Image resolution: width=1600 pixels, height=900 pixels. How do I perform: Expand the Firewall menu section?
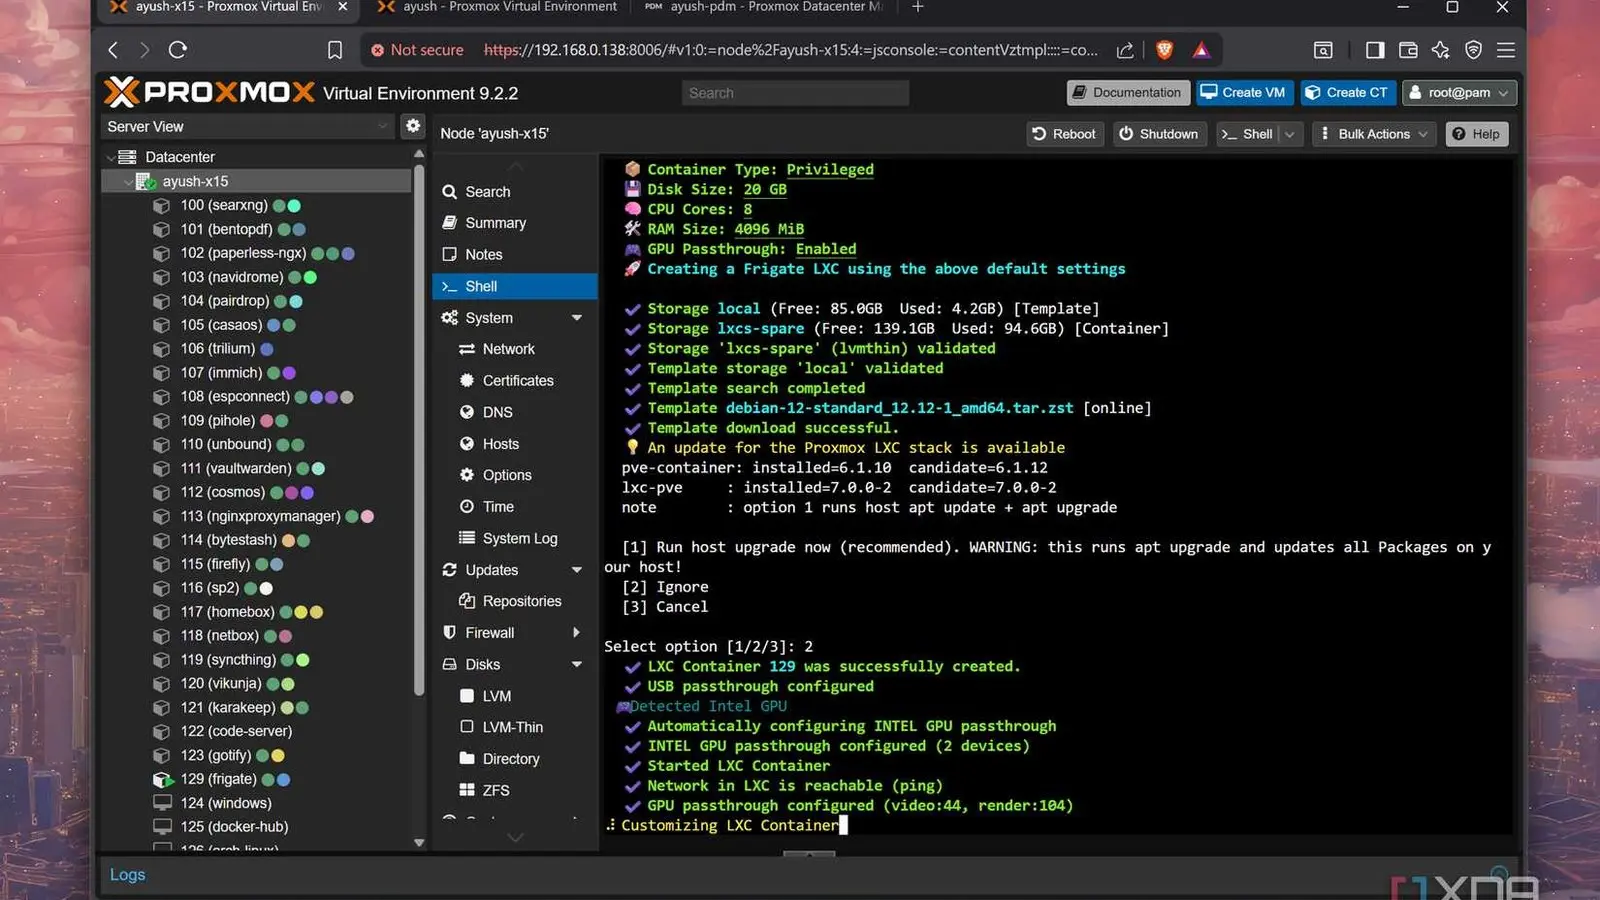coord(577,633)
